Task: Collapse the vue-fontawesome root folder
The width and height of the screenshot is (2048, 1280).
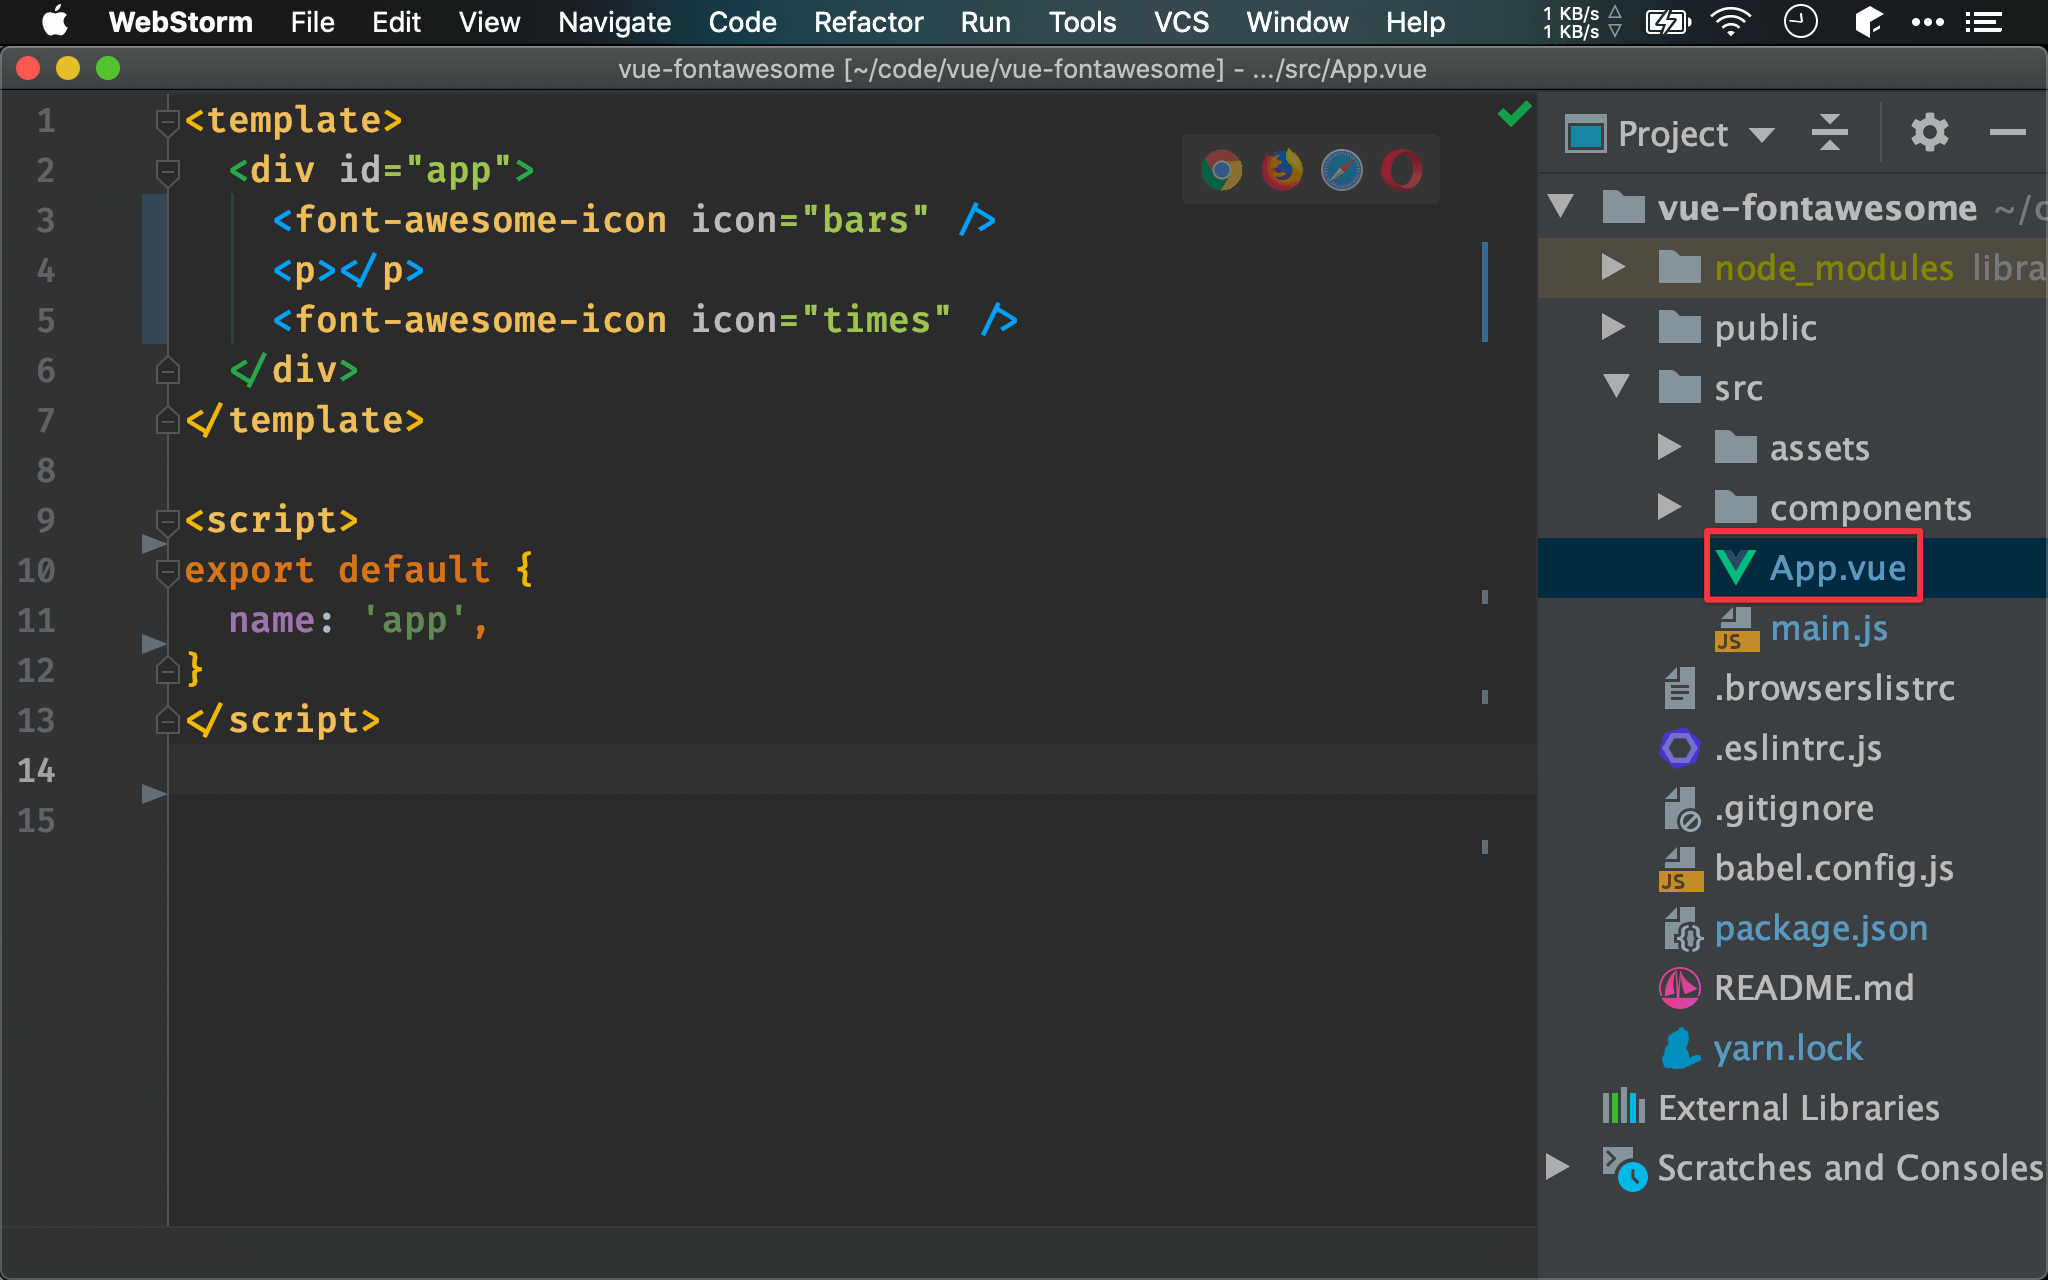Action: [x=1561, y=207]
